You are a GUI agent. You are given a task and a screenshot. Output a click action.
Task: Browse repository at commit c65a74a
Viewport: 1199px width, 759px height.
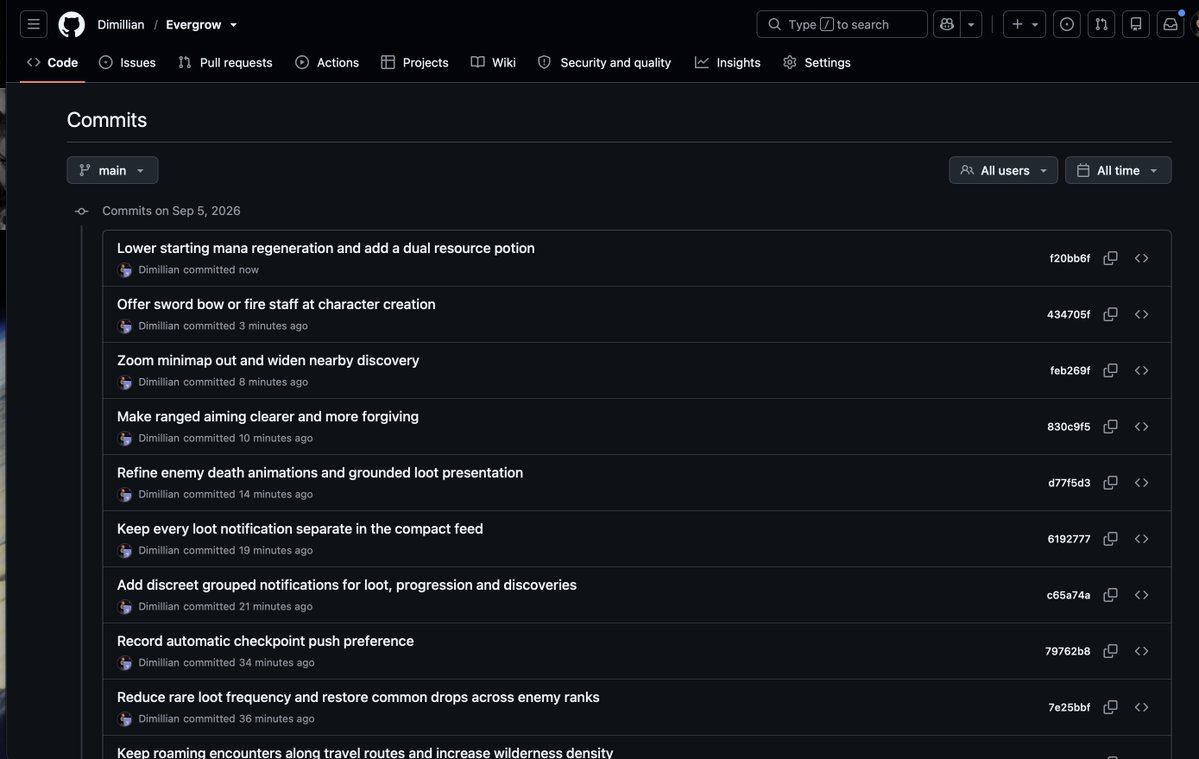pos(1142,595)
